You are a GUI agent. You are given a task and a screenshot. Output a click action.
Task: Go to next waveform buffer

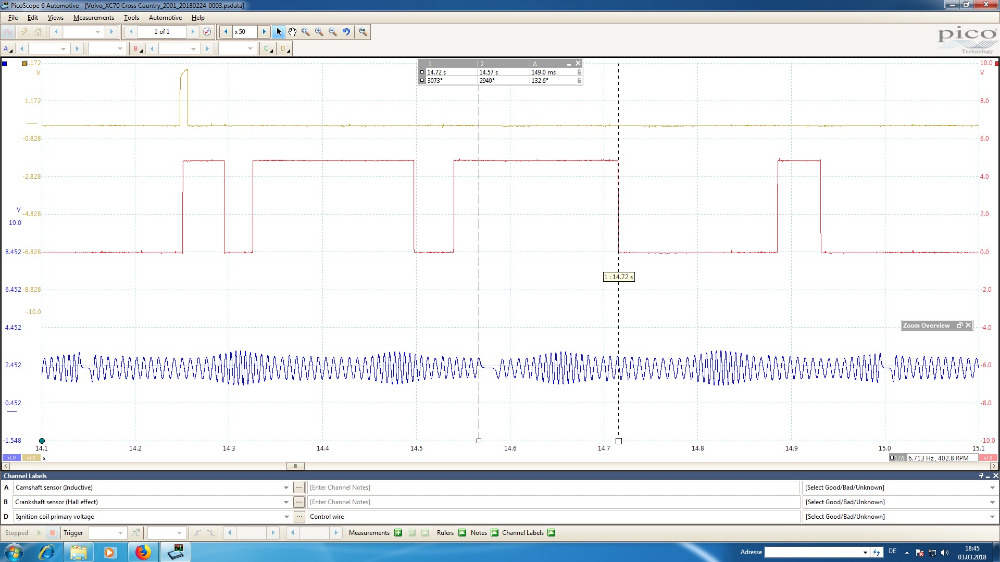[192, 32]
